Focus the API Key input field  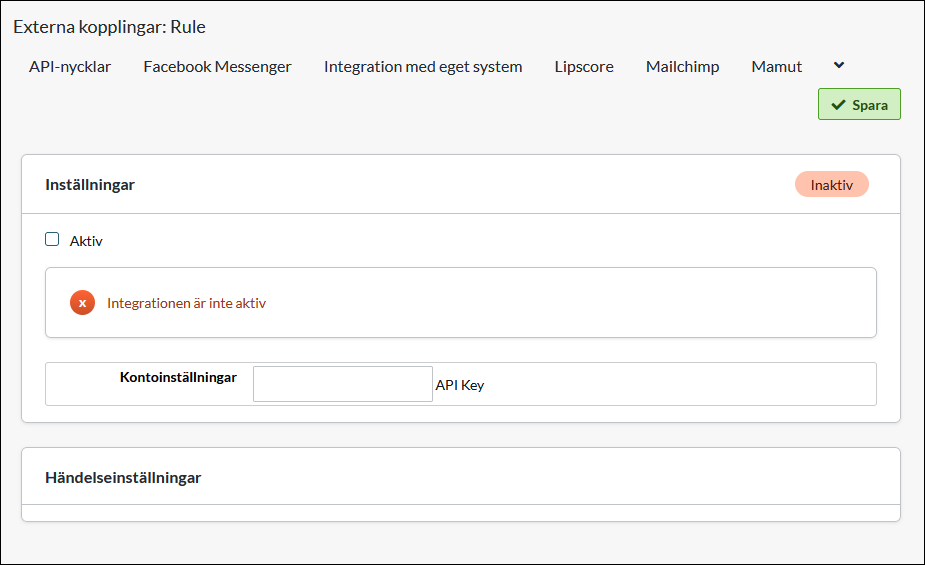pos(342,384)
